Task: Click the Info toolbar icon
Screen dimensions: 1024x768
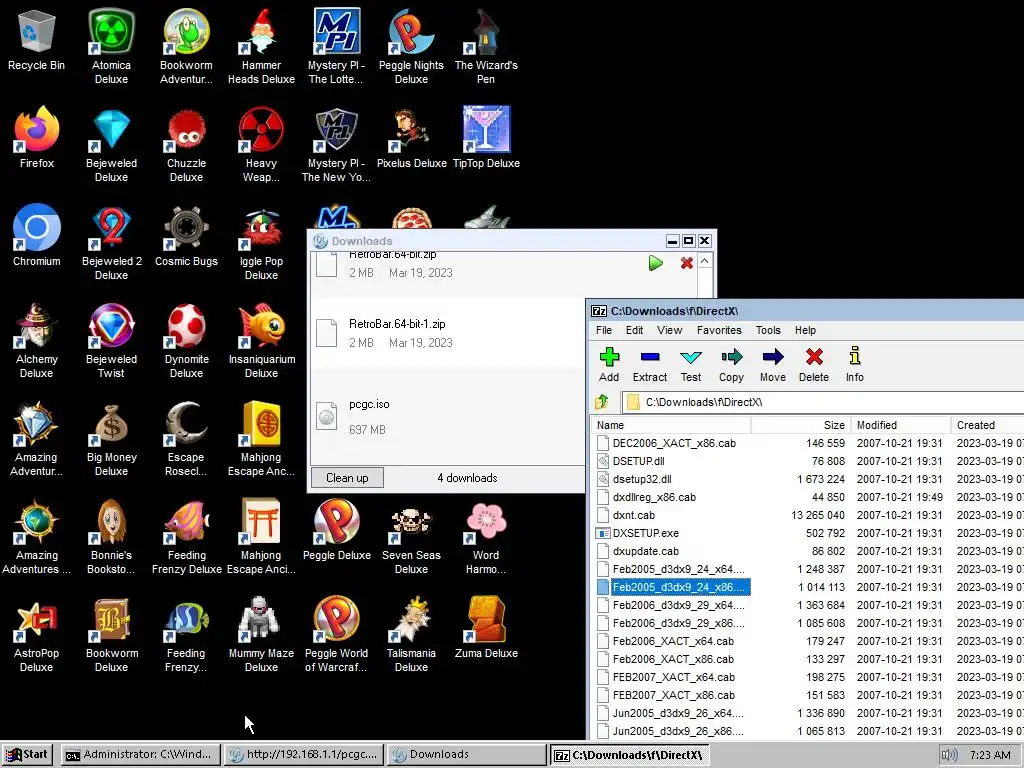Action: [x=854, y=365]
